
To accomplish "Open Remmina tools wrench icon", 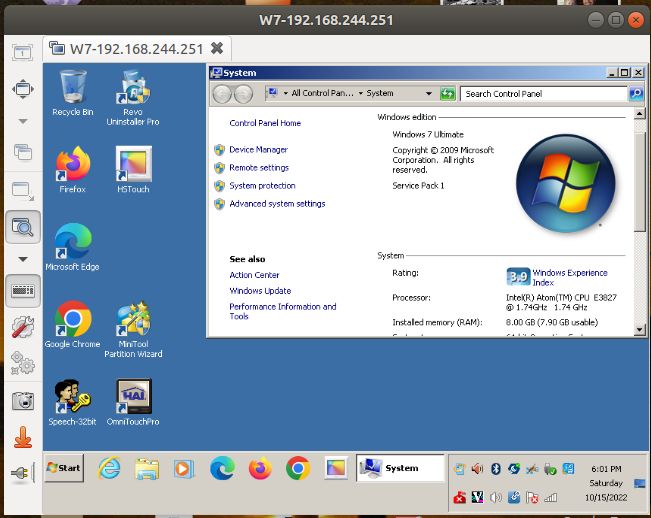I will click(x=22, y=327).
